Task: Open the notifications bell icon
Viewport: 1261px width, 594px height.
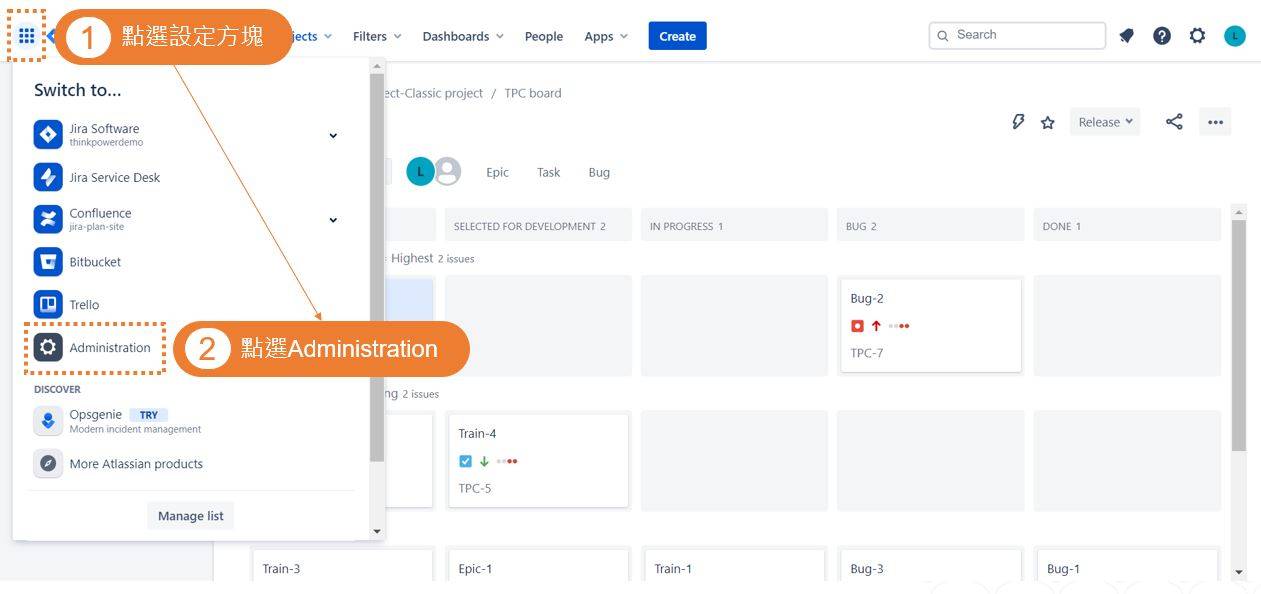Action: pyautogui.click(x=1127, y=36)
